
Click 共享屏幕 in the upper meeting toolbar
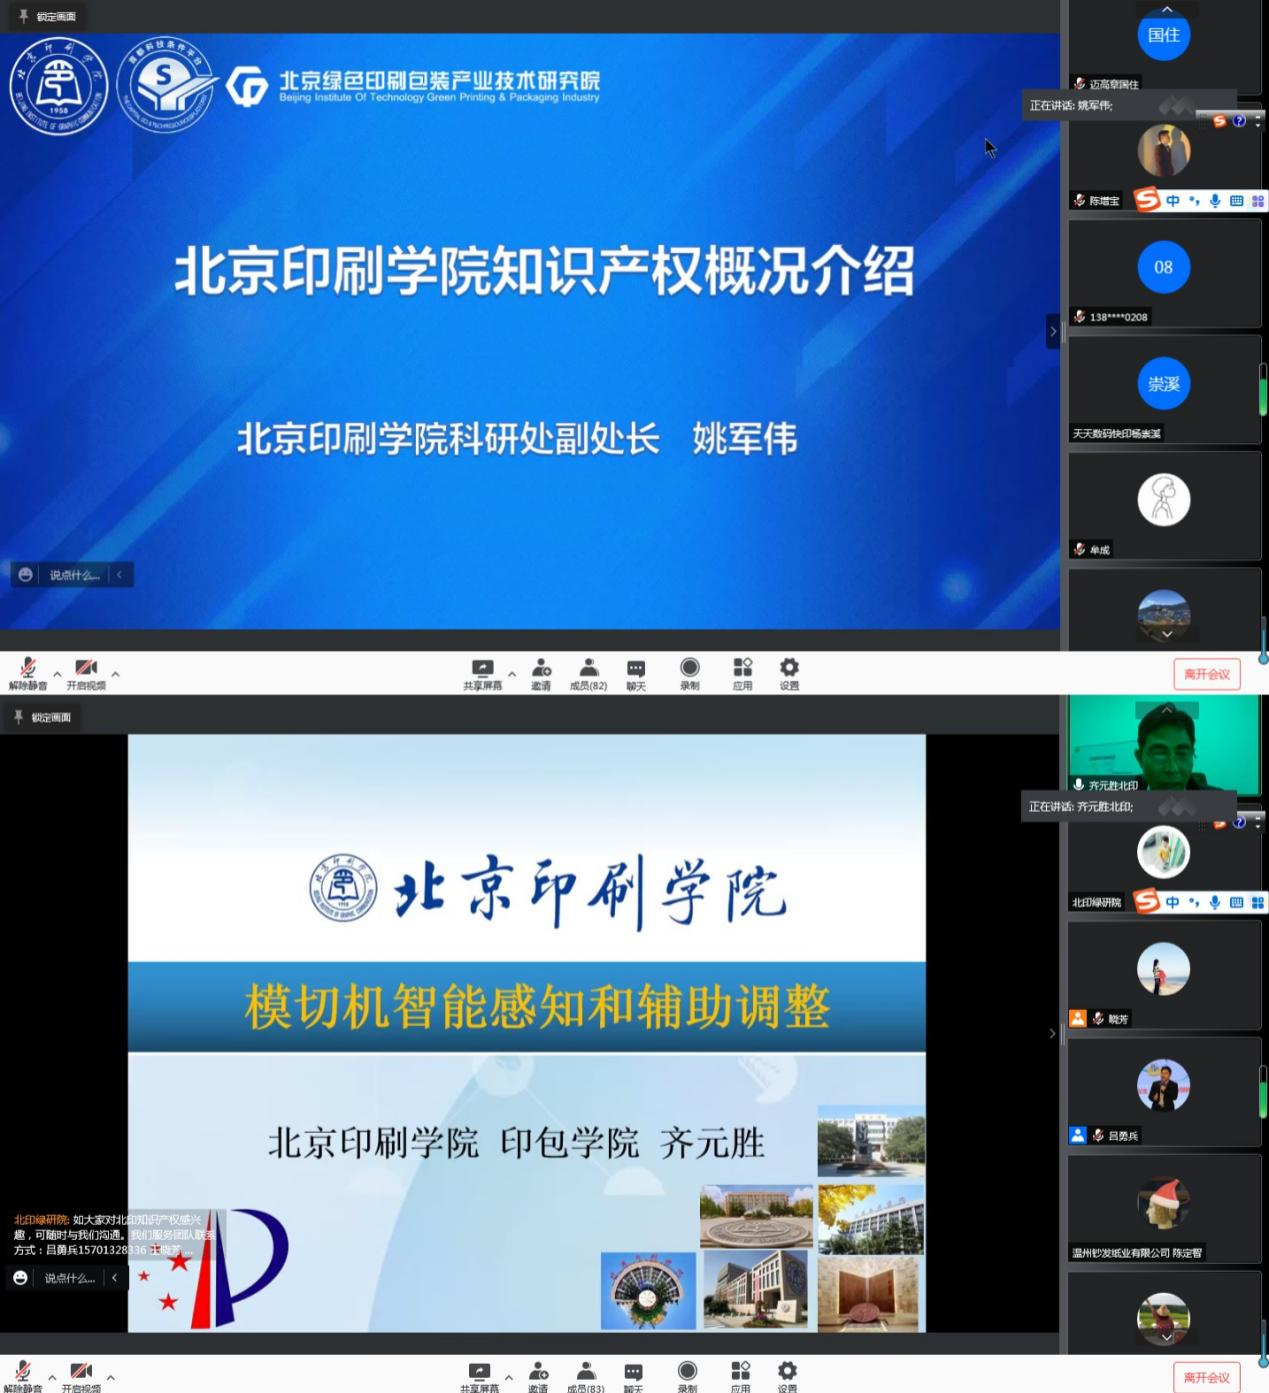[x=482, y=673]
